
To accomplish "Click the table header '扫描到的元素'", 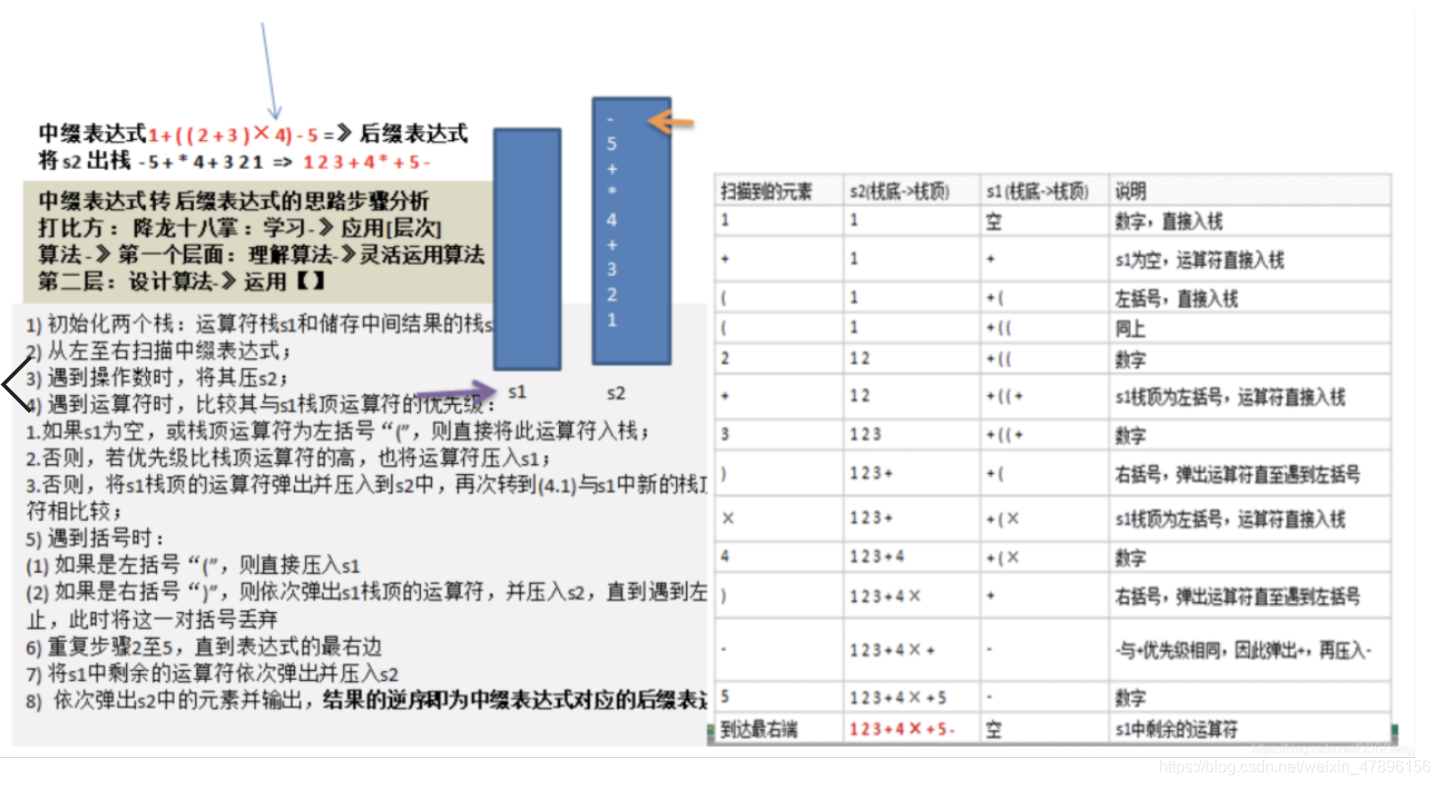I will click(766, 190).
